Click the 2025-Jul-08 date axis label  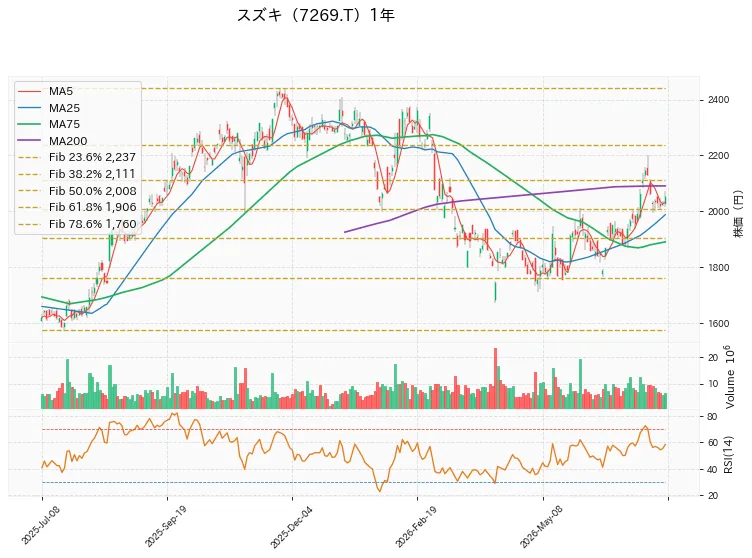pyautogui.click(x=41, y=525)
